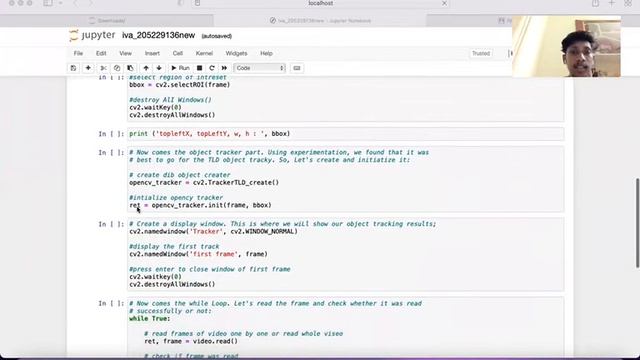This screenshot has height=360, width=640.
Task: Open the command palette keyboard icon
Action: (297, 68)
